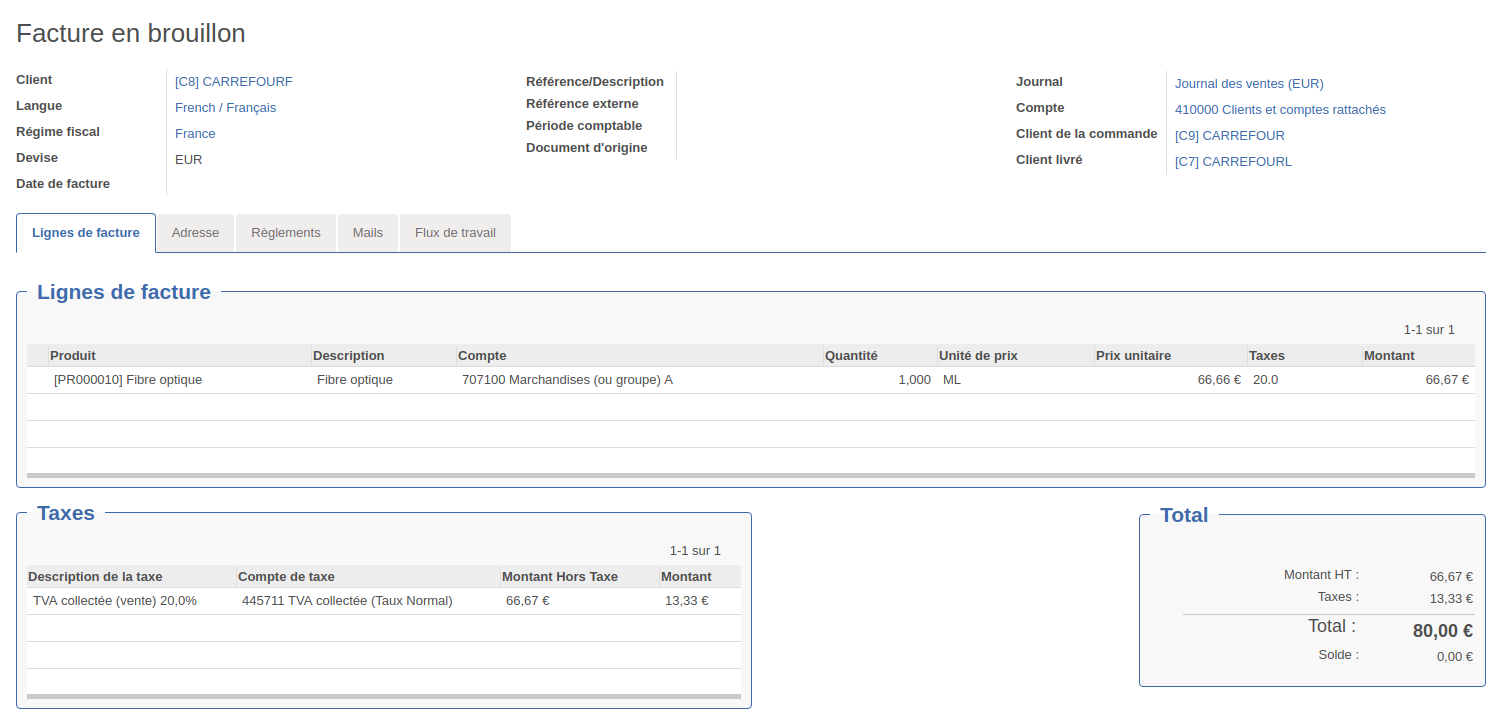Sort invoice lines by Quantité column header
This screenshot has height=718, width=1502.
(850, 356)
